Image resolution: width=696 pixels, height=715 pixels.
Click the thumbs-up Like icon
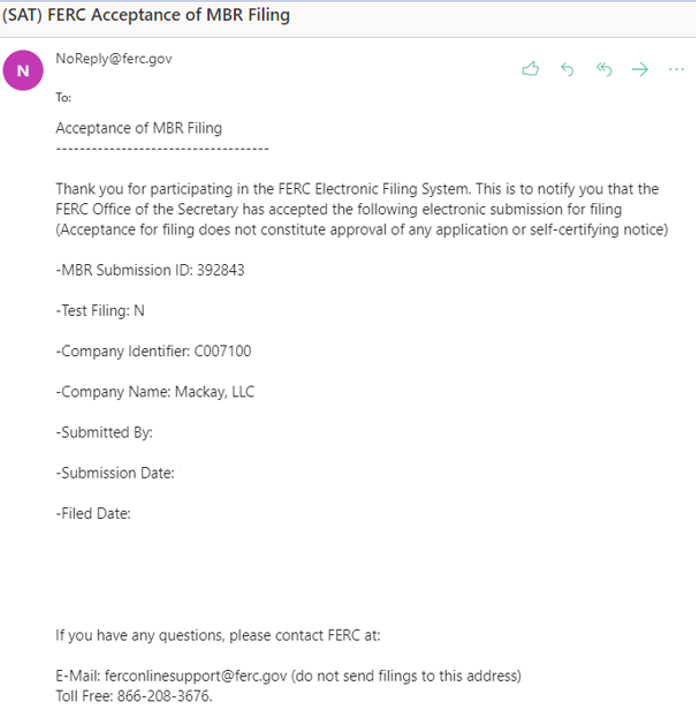(530, 69)
